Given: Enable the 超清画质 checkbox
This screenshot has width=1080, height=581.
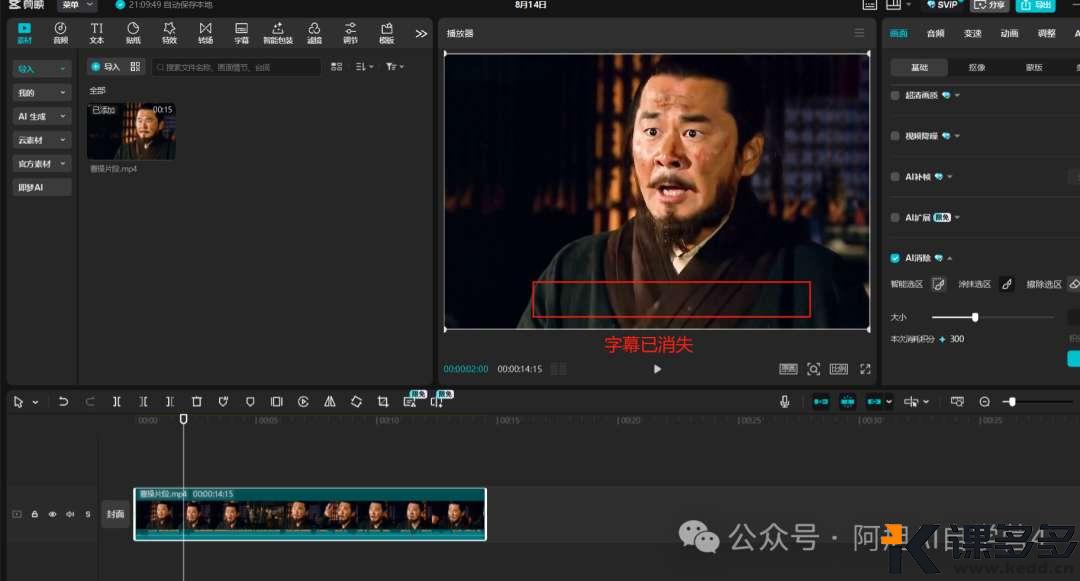Looking at the screenshot, I should point(895,95).
